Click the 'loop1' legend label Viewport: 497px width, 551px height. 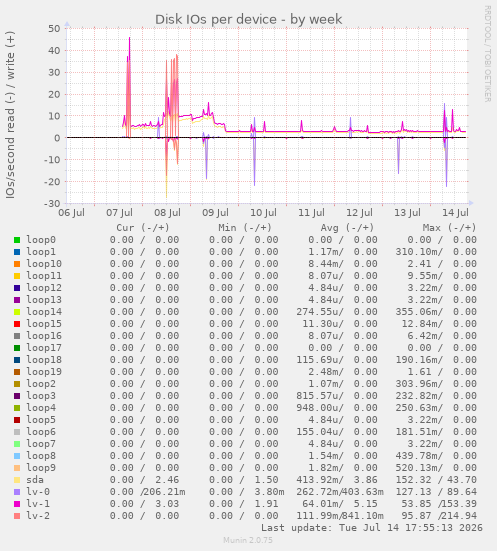coord(41,252)
